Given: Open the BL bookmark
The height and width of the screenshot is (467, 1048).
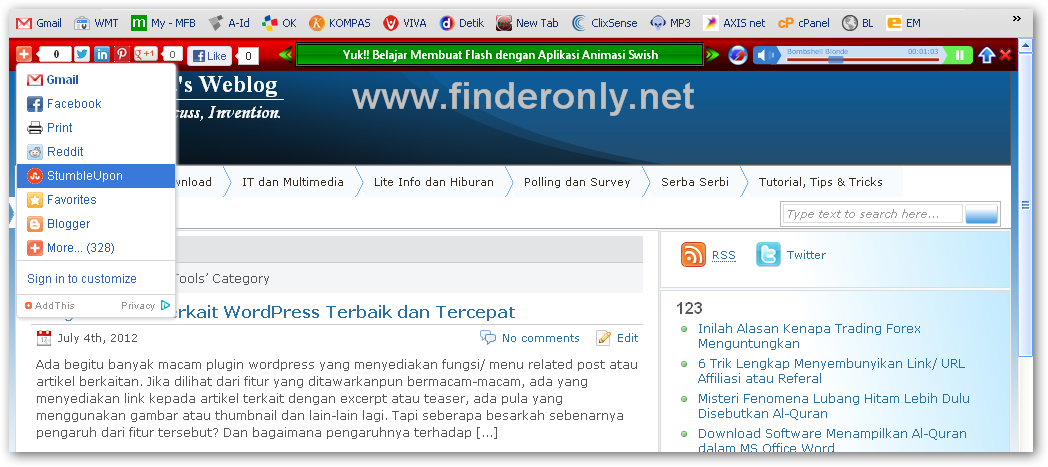Looking at the screenshot, I should point(858,23).
